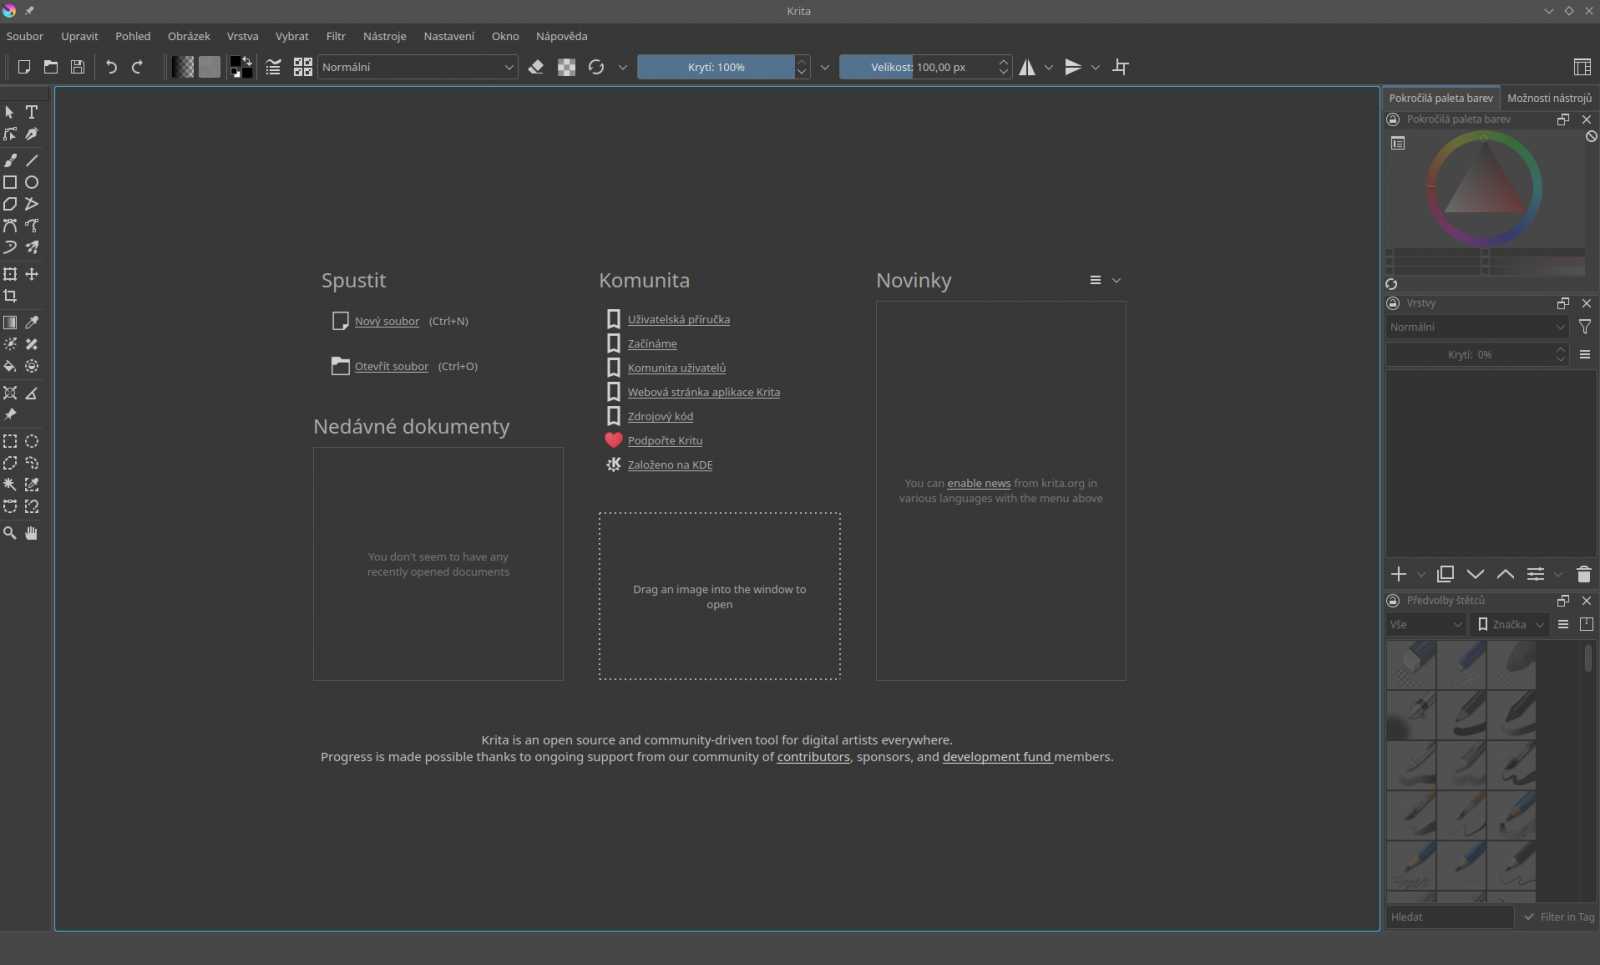
Task: Click the Hledat brush search field
Action: [1449, 917]
